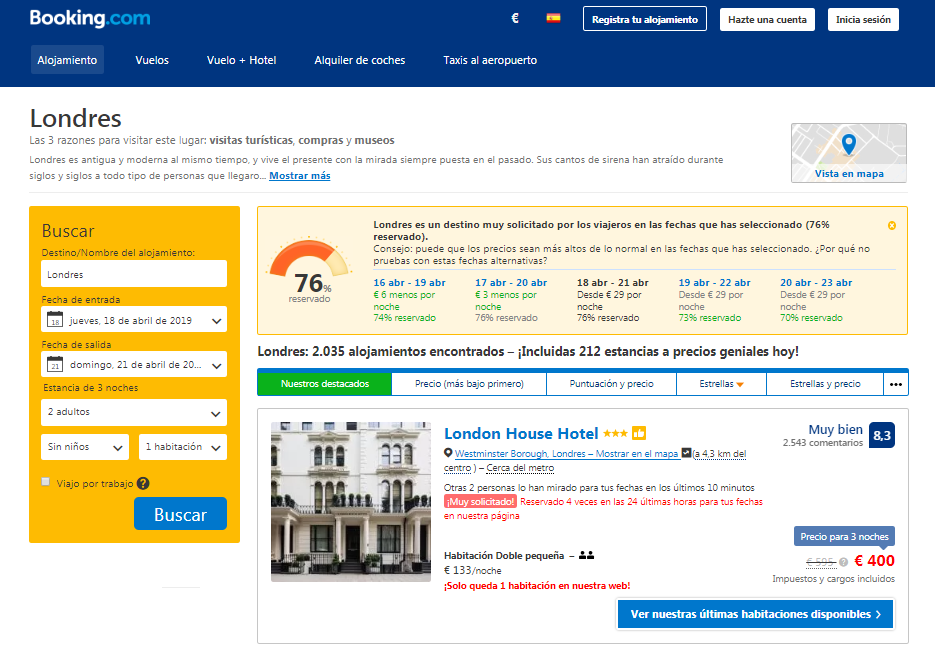Click the Mostrar más link
935x653 pixels.
coord(299,176)
